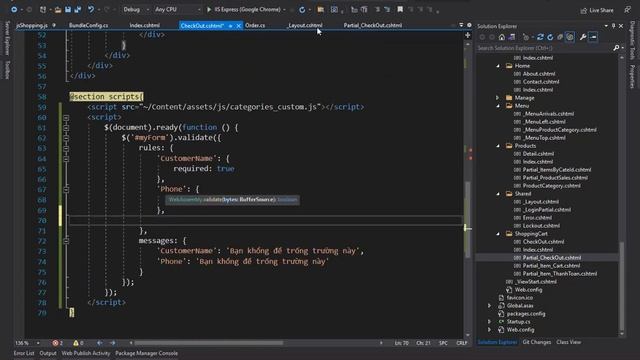Click the Open File folder icon
This screenshot has height=360, width=640.
coord(58,9)
